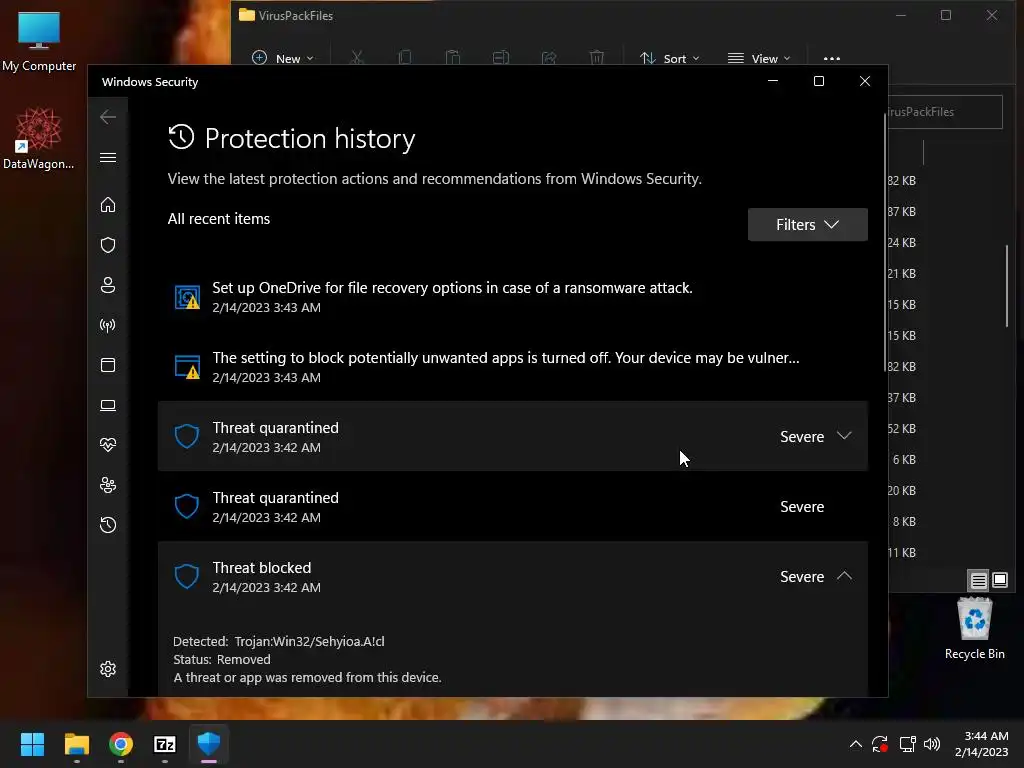Open the taskbar clock and date
Image resolution: width=1024 pixels, height=768 pixels.
(982, 744)
